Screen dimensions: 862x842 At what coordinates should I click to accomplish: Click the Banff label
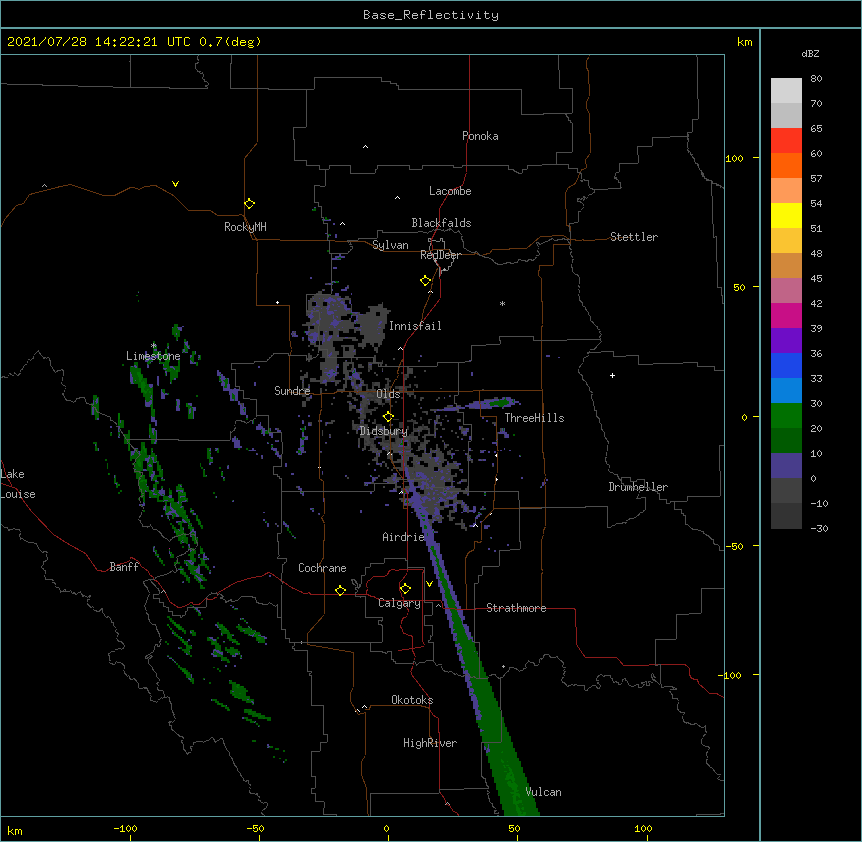[x=124, y=567]
